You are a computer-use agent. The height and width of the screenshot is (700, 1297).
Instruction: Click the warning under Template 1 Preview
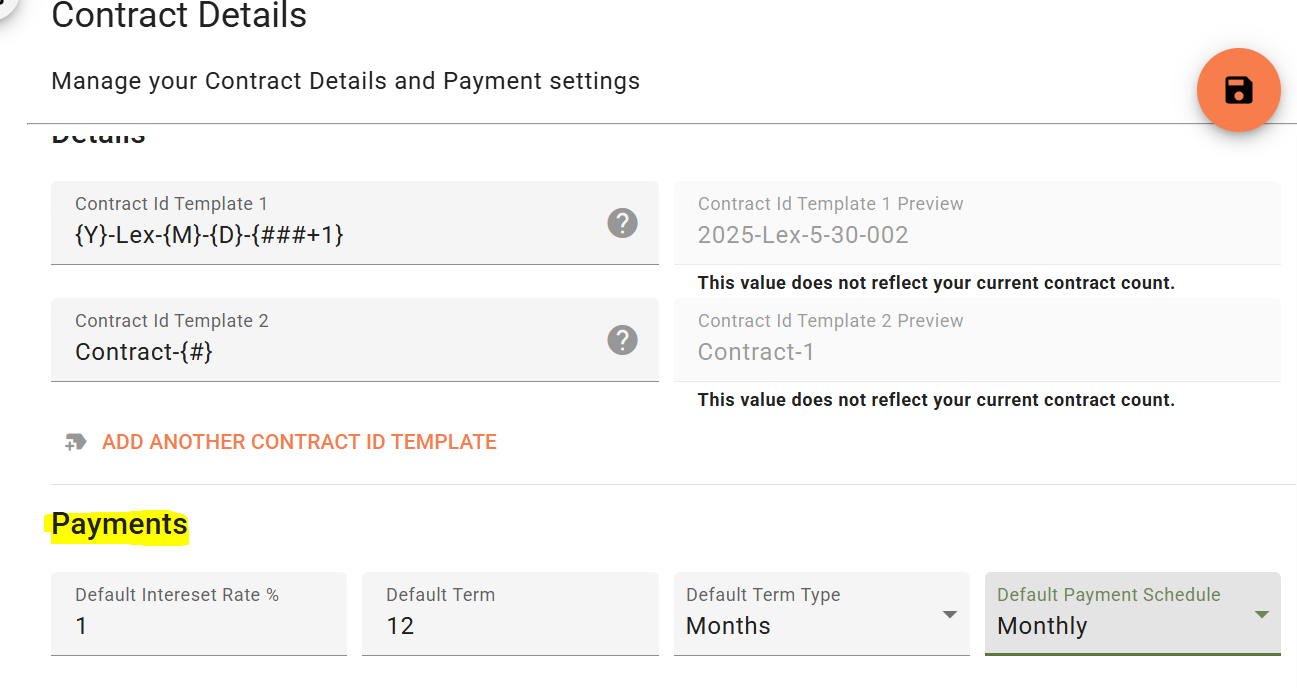coord(936,283)
